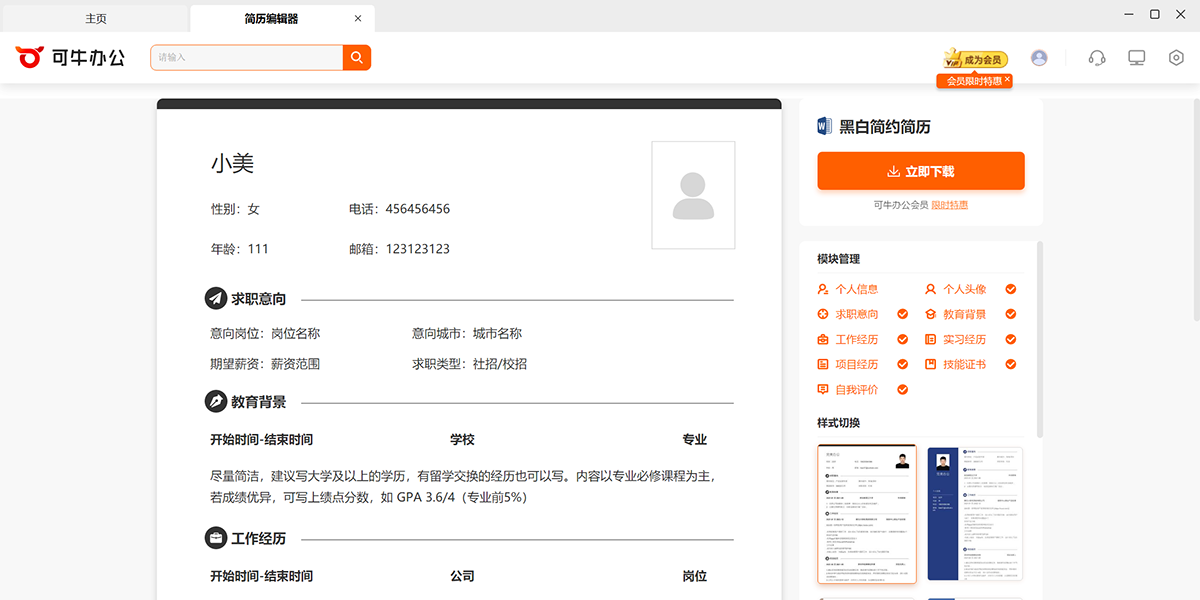Screen dimensions: 1200x600
Task: Click 实习经历 module icon
Action: [931, 339]
